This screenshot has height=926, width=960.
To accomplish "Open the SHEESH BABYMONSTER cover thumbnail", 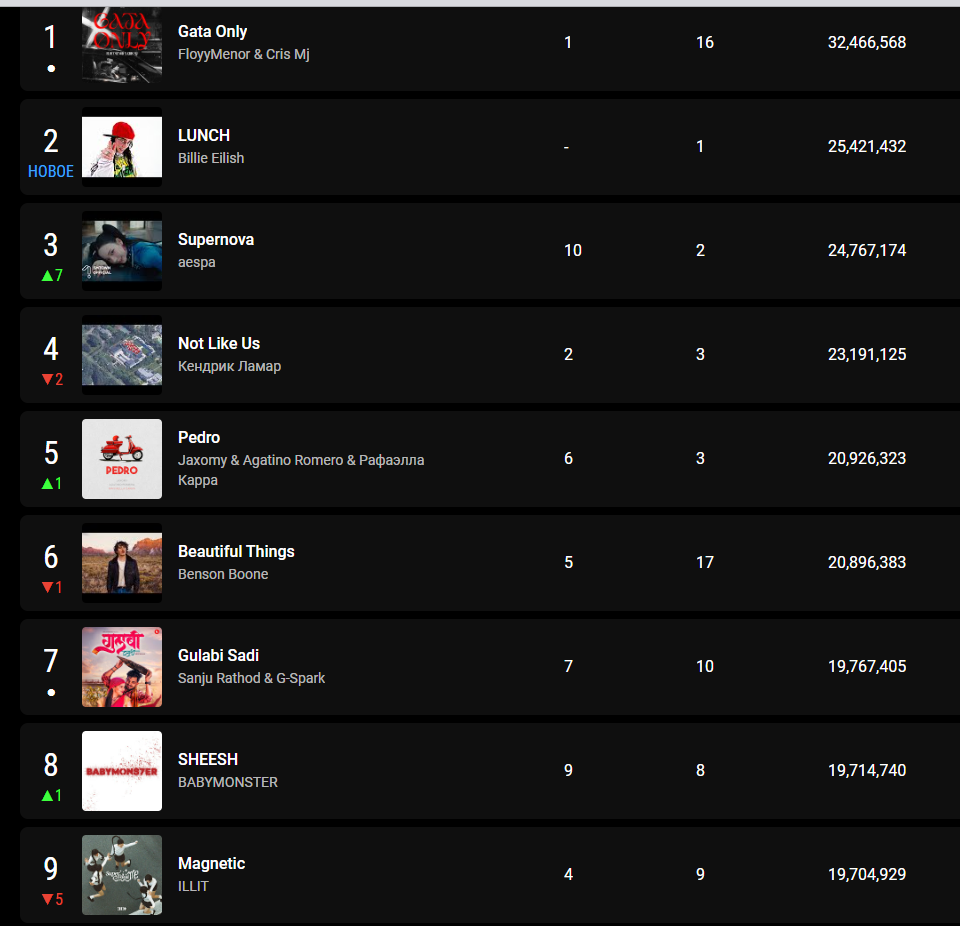I will pyautogui.click(x=122, y=771).
